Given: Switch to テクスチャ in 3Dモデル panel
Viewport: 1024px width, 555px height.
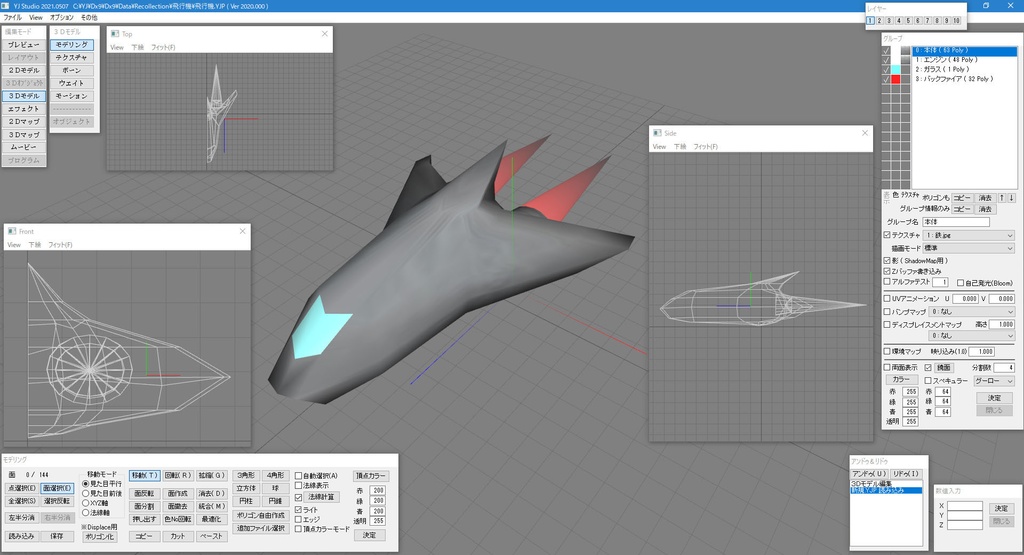Looking at the screenshot, I should (72, 57).
